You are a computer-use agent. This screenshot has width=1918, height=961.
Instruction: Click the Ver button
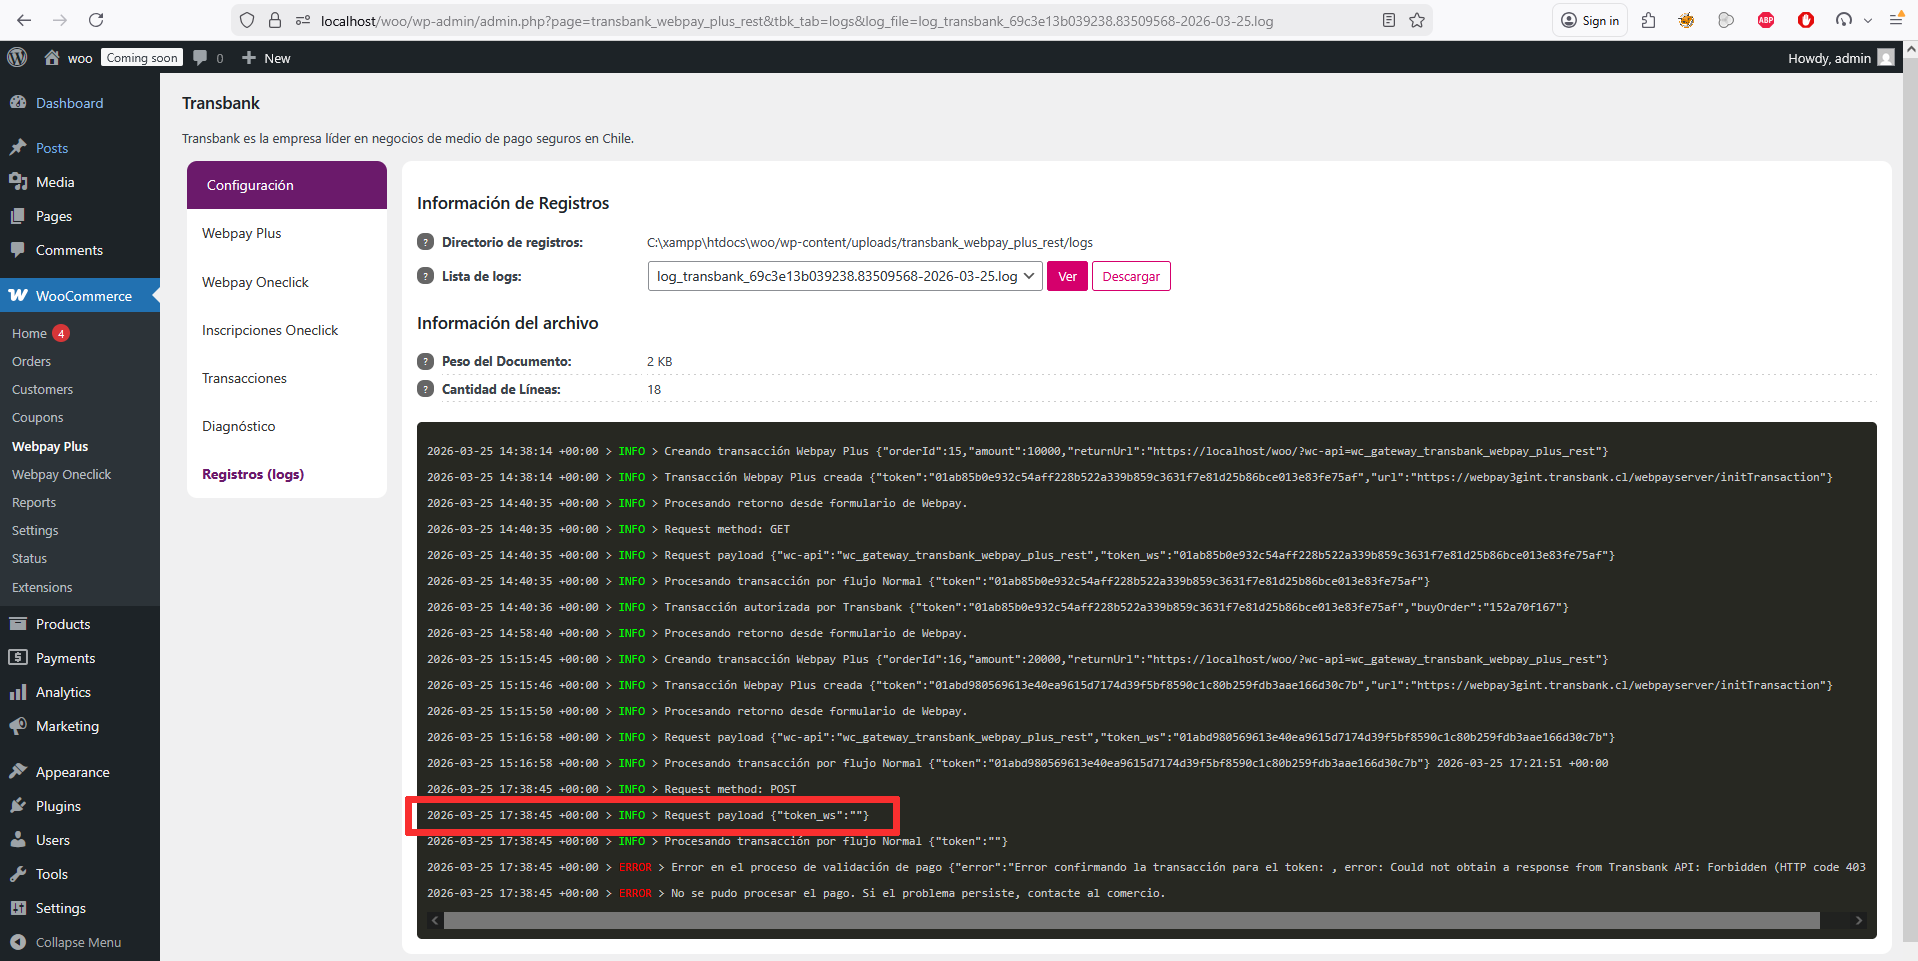pos(1067,276)
